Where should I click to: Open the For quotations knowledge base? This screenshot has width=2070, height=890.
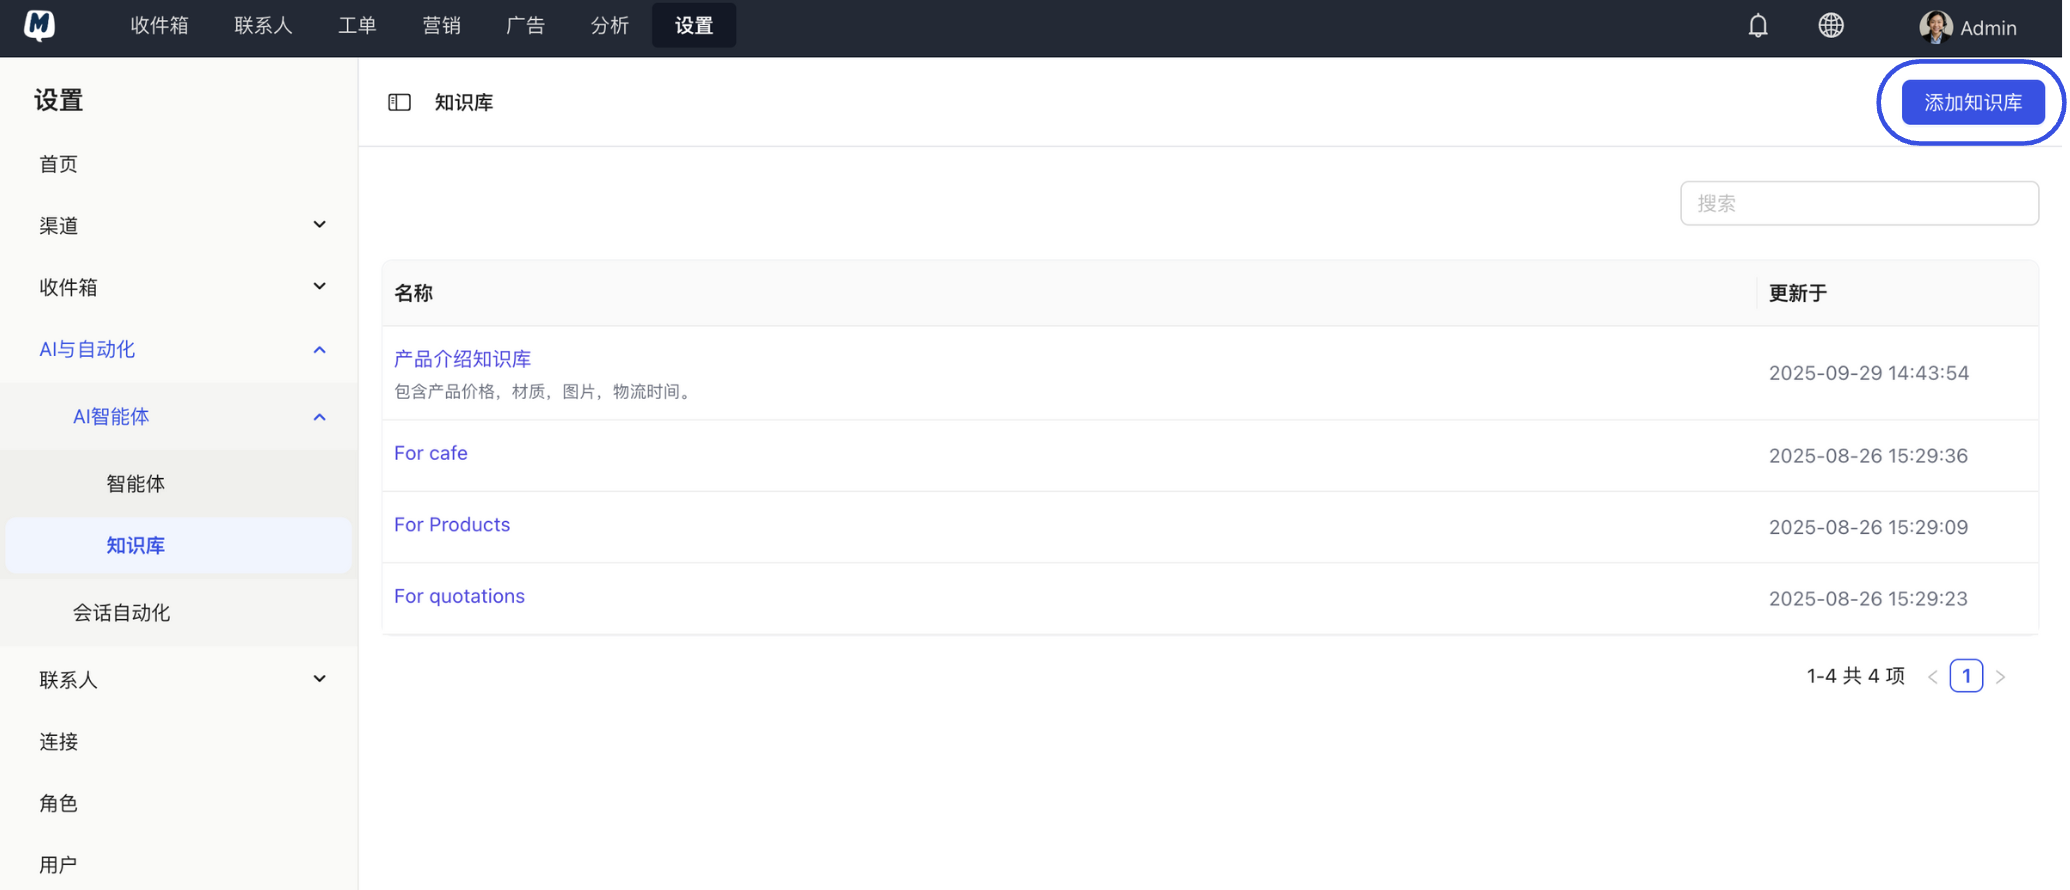(459, 596)
